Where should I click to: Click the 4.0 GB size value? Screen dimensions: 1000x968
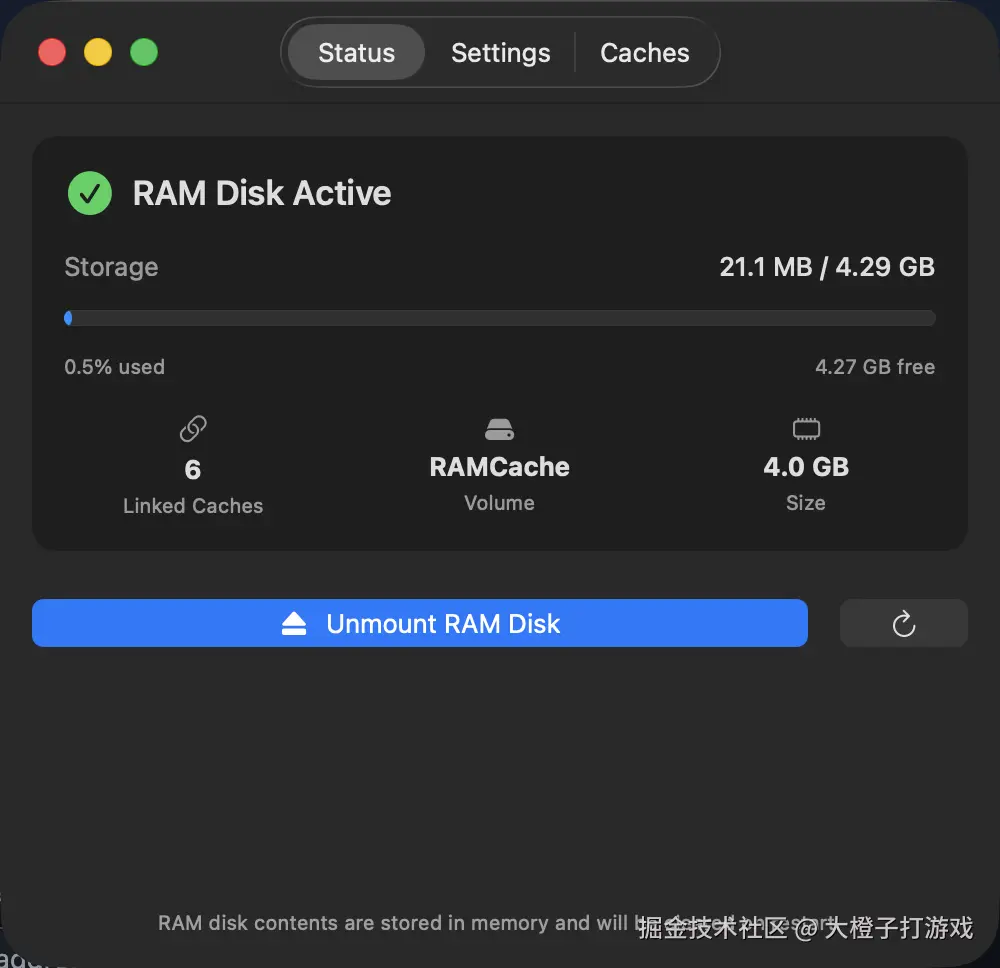tap(806, 467)
